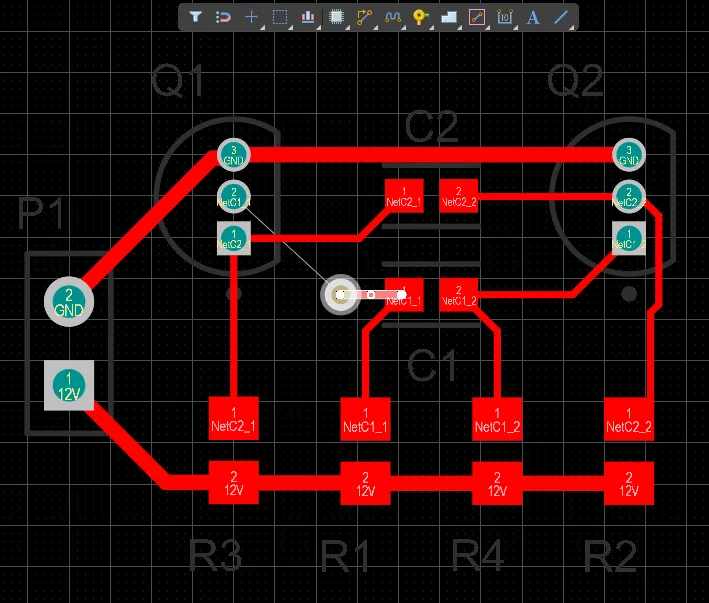Choose the dashed rectangle selection tool

tap(280, 17)
